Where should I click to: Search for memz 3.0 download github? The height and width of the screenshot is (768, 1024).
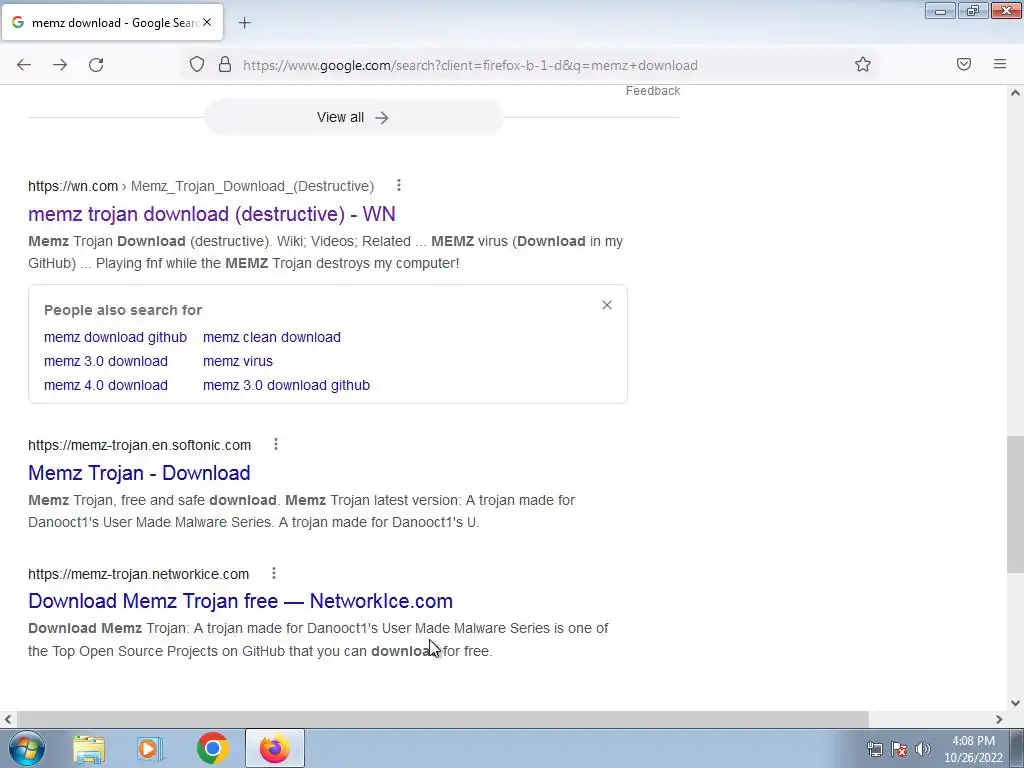[286, 385]
